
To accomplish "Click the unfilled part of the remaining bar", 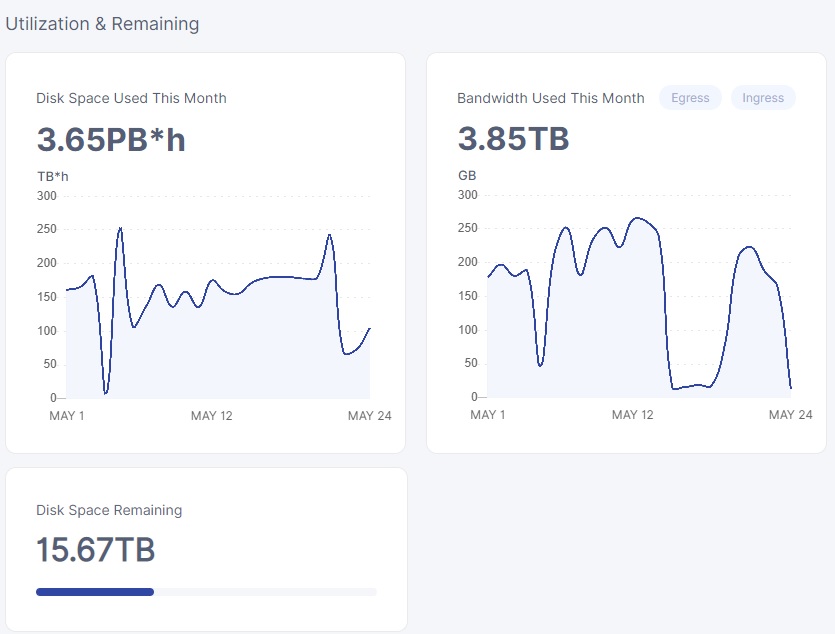I will click(x=265, y=592).
